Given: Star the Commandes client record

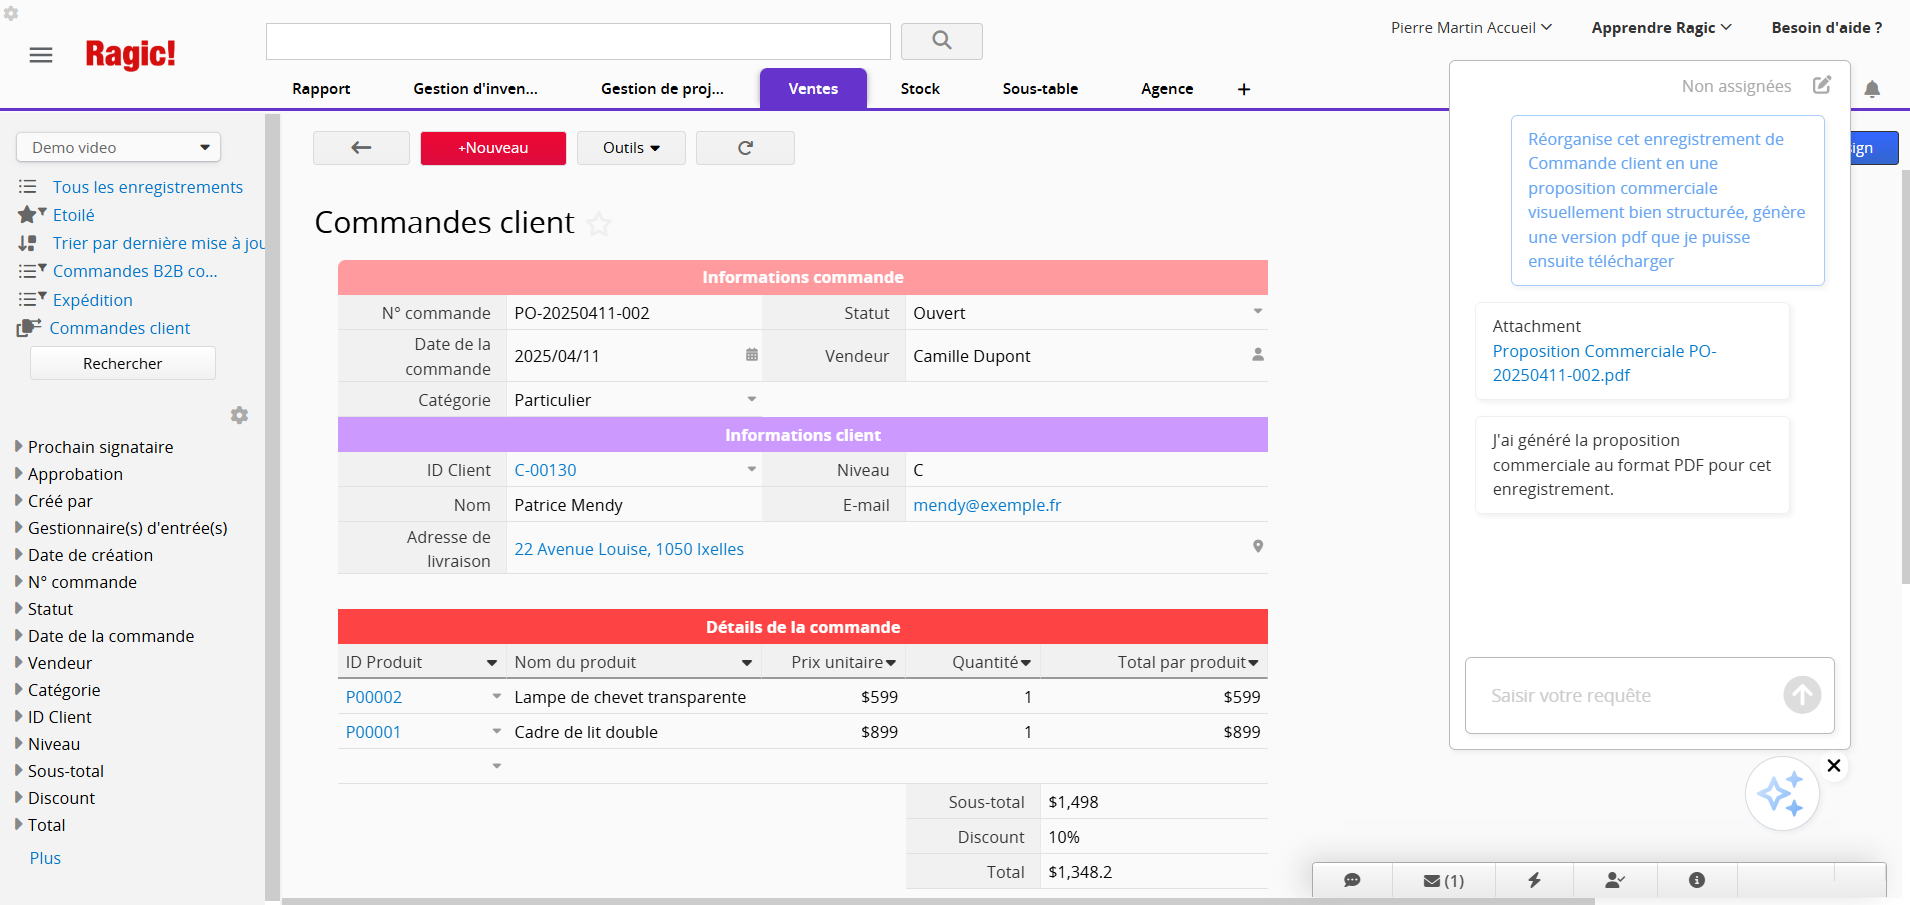Looking at the screenshot, I should (599, 224).
